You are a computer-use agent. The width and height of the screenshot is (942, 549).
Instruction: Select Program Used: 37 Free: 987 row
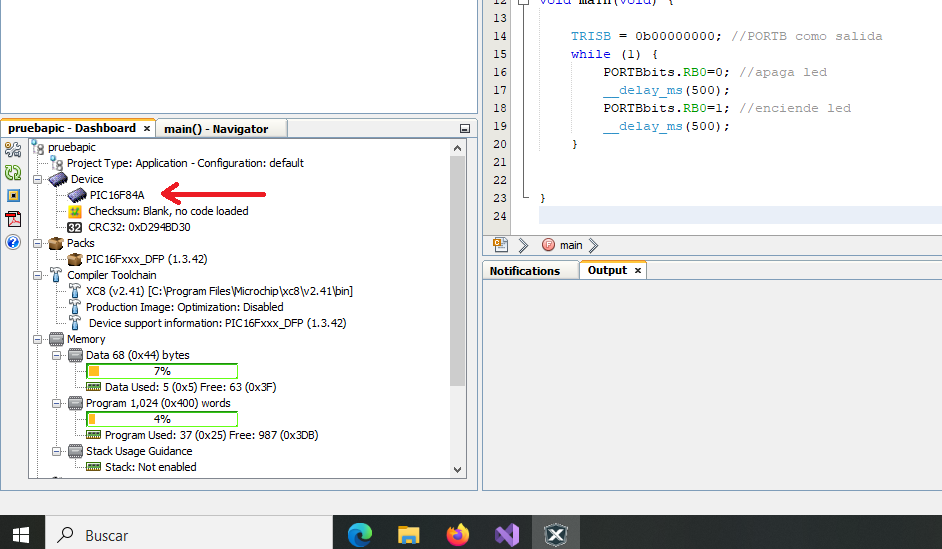pyautogui.click(x=211, y=435)
